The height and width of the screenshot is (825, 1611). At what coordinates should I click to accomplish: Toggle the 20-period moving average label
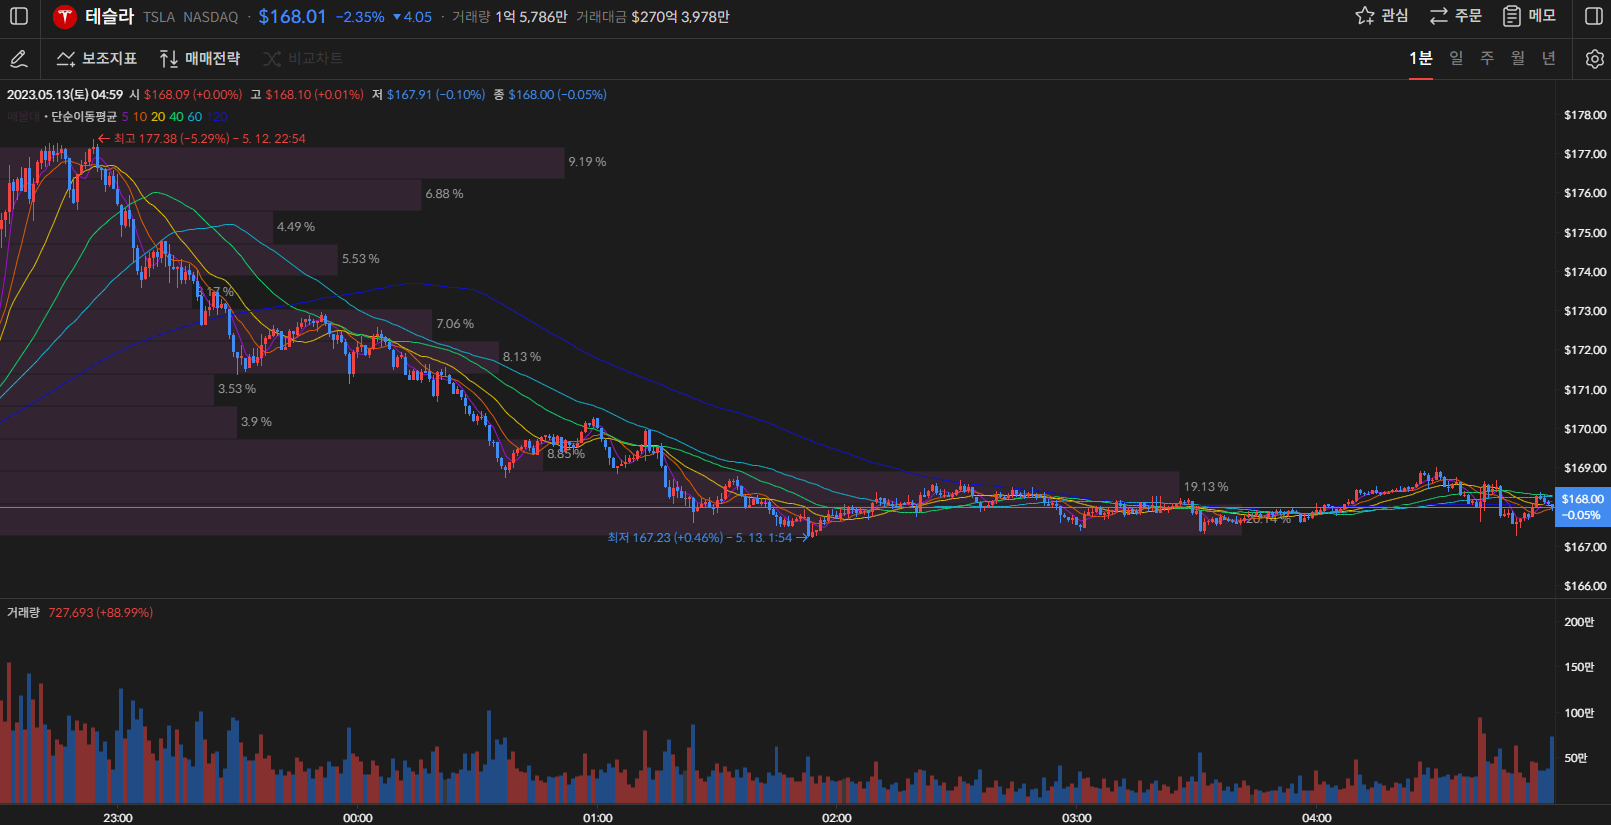pyautogui.click(x=158, y=117)
